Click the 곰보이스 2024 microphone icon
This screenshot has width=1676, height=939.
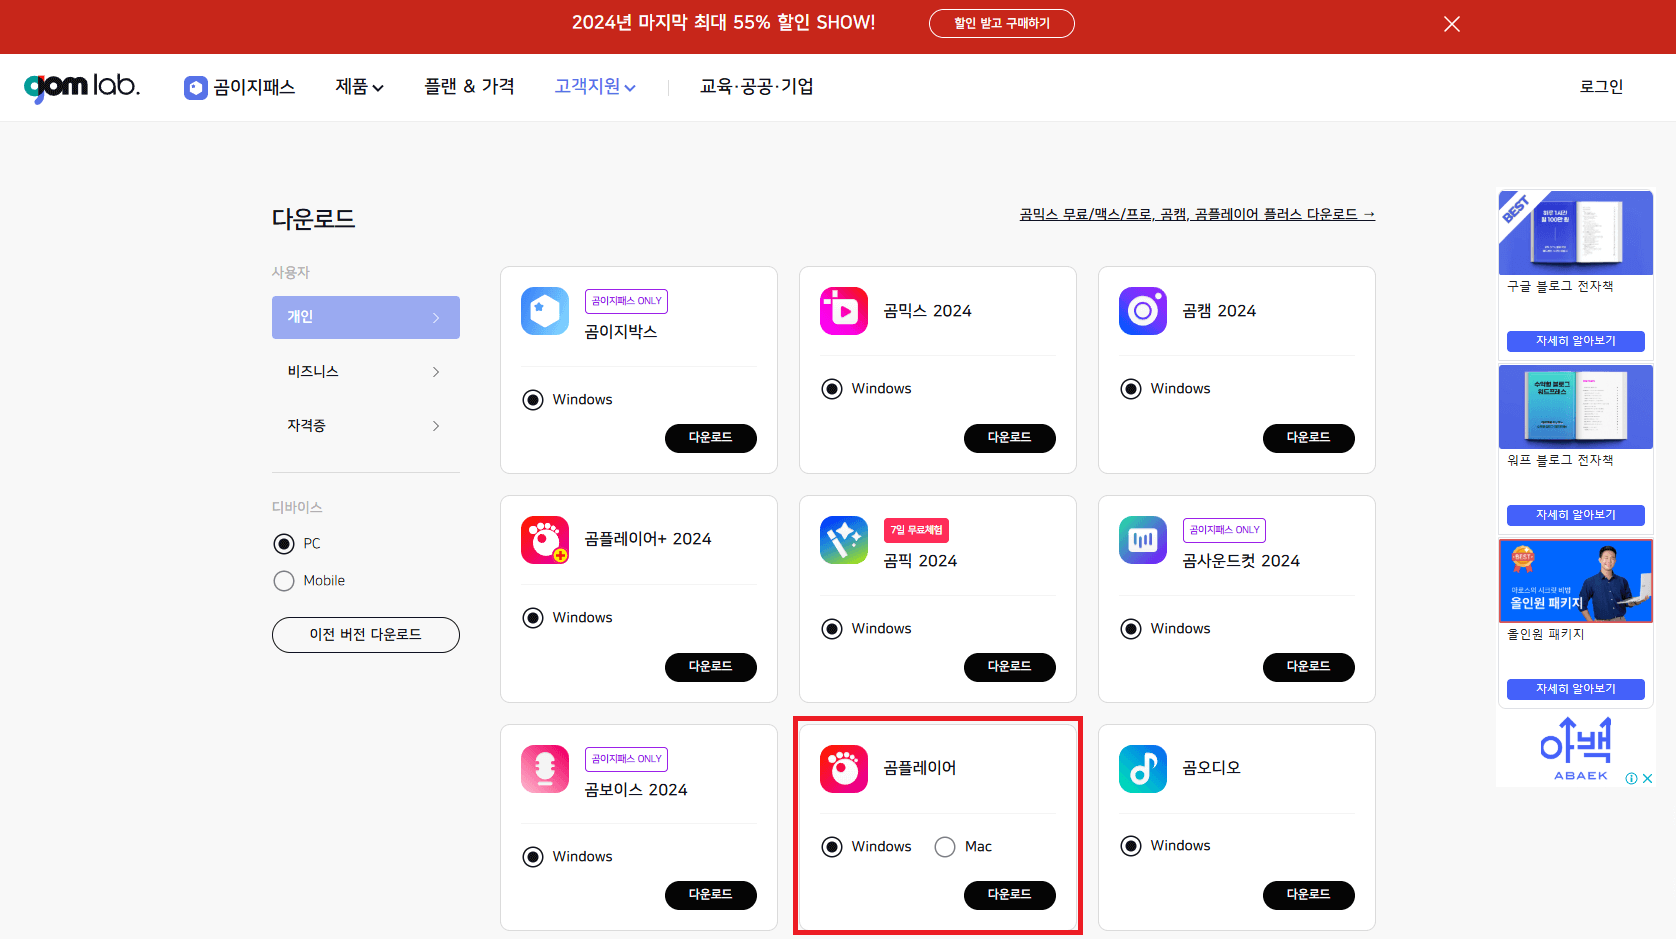coord(544,769)
